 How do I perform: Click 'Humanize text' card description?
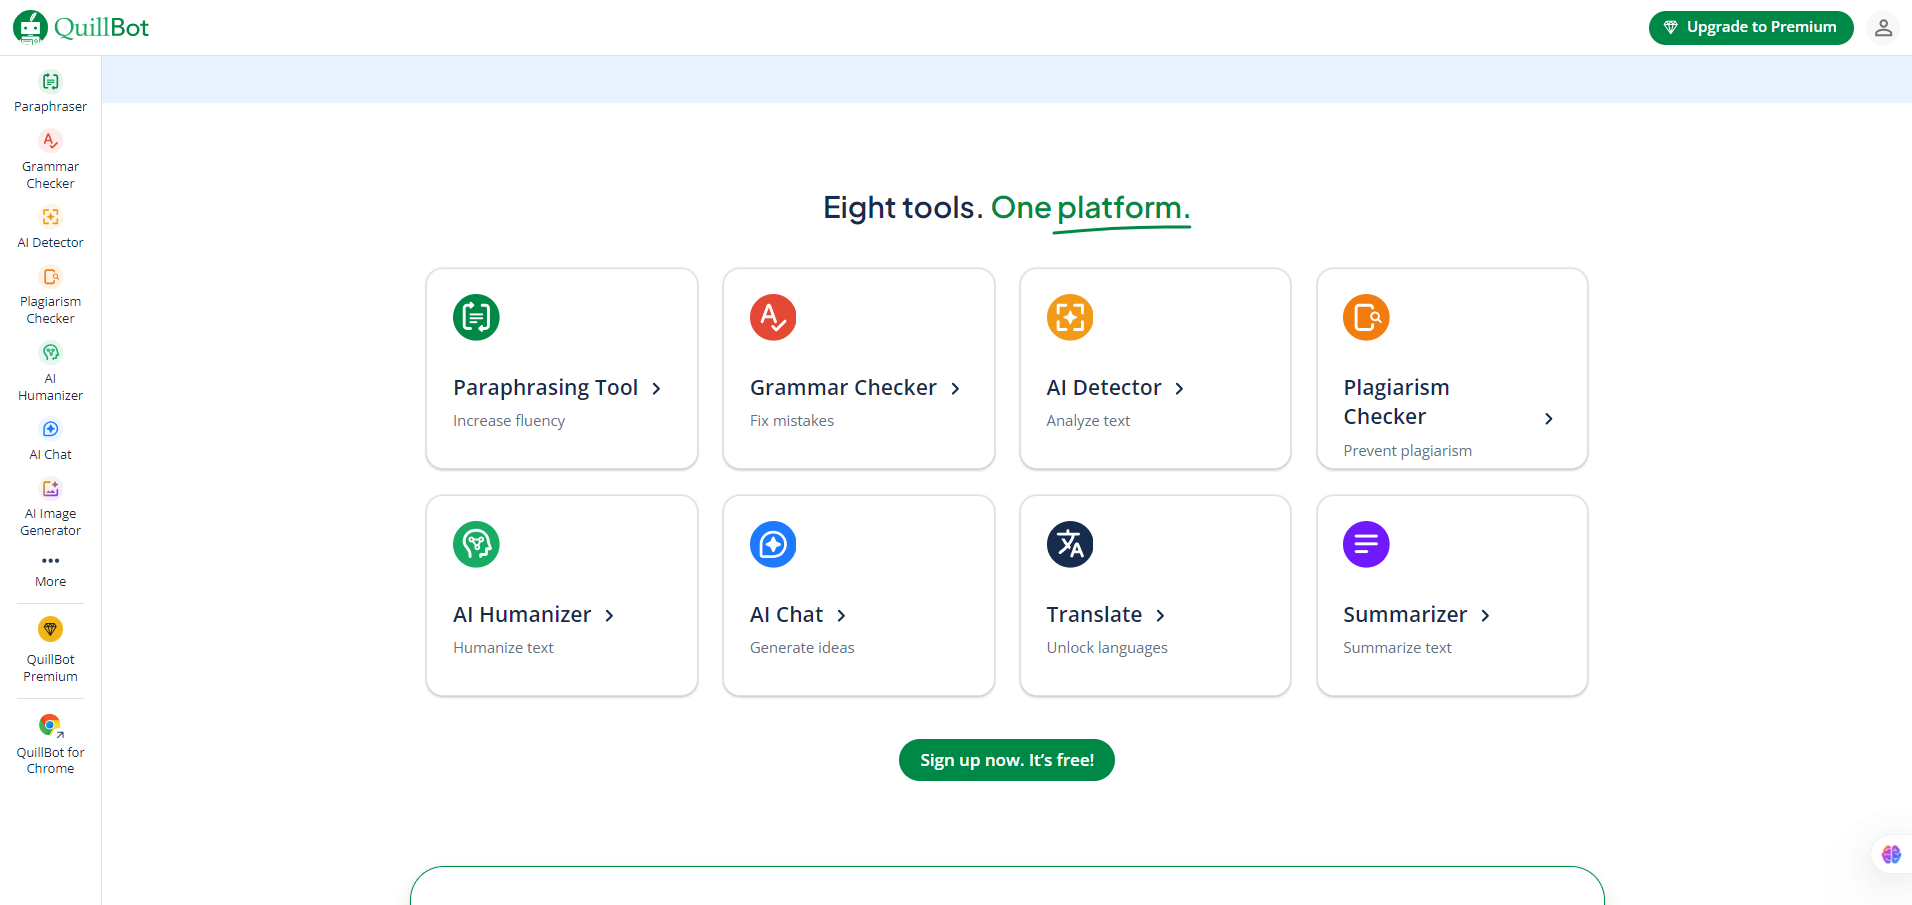pyautogui.click(x=503, y=648)
